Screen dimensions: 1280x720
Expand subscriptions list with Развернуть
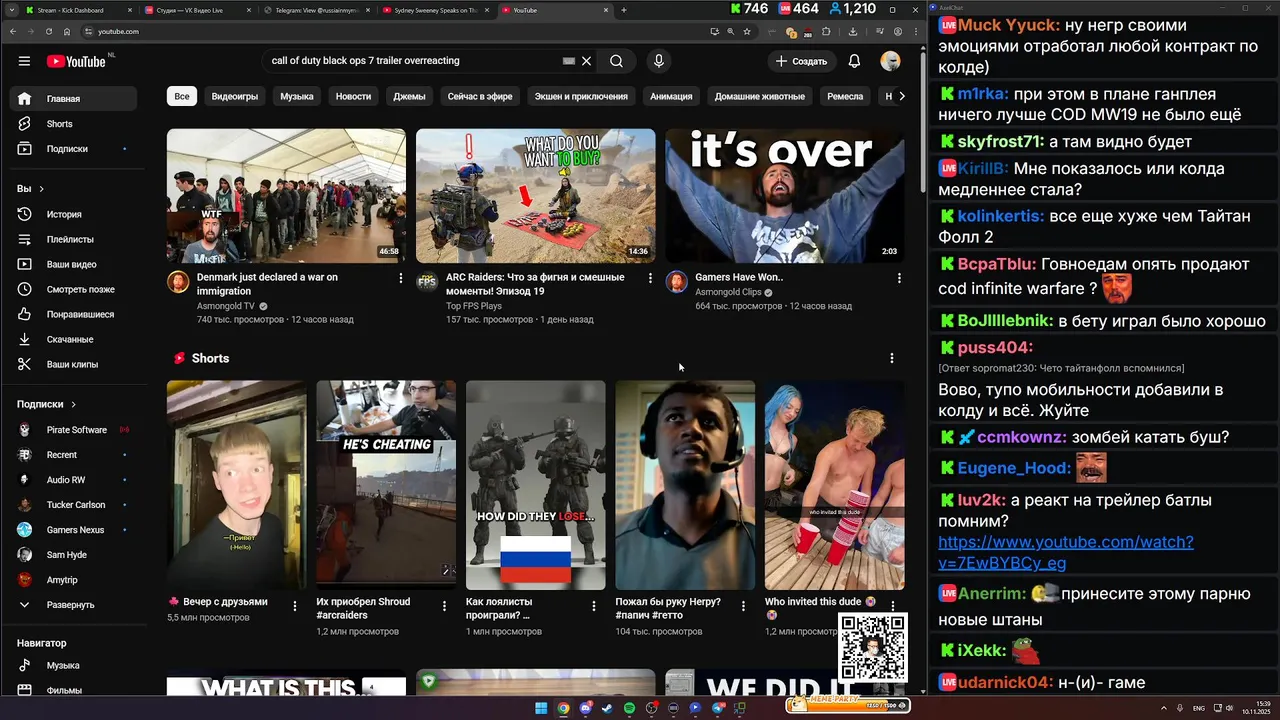pyautogui.click(x=73, y=605)
